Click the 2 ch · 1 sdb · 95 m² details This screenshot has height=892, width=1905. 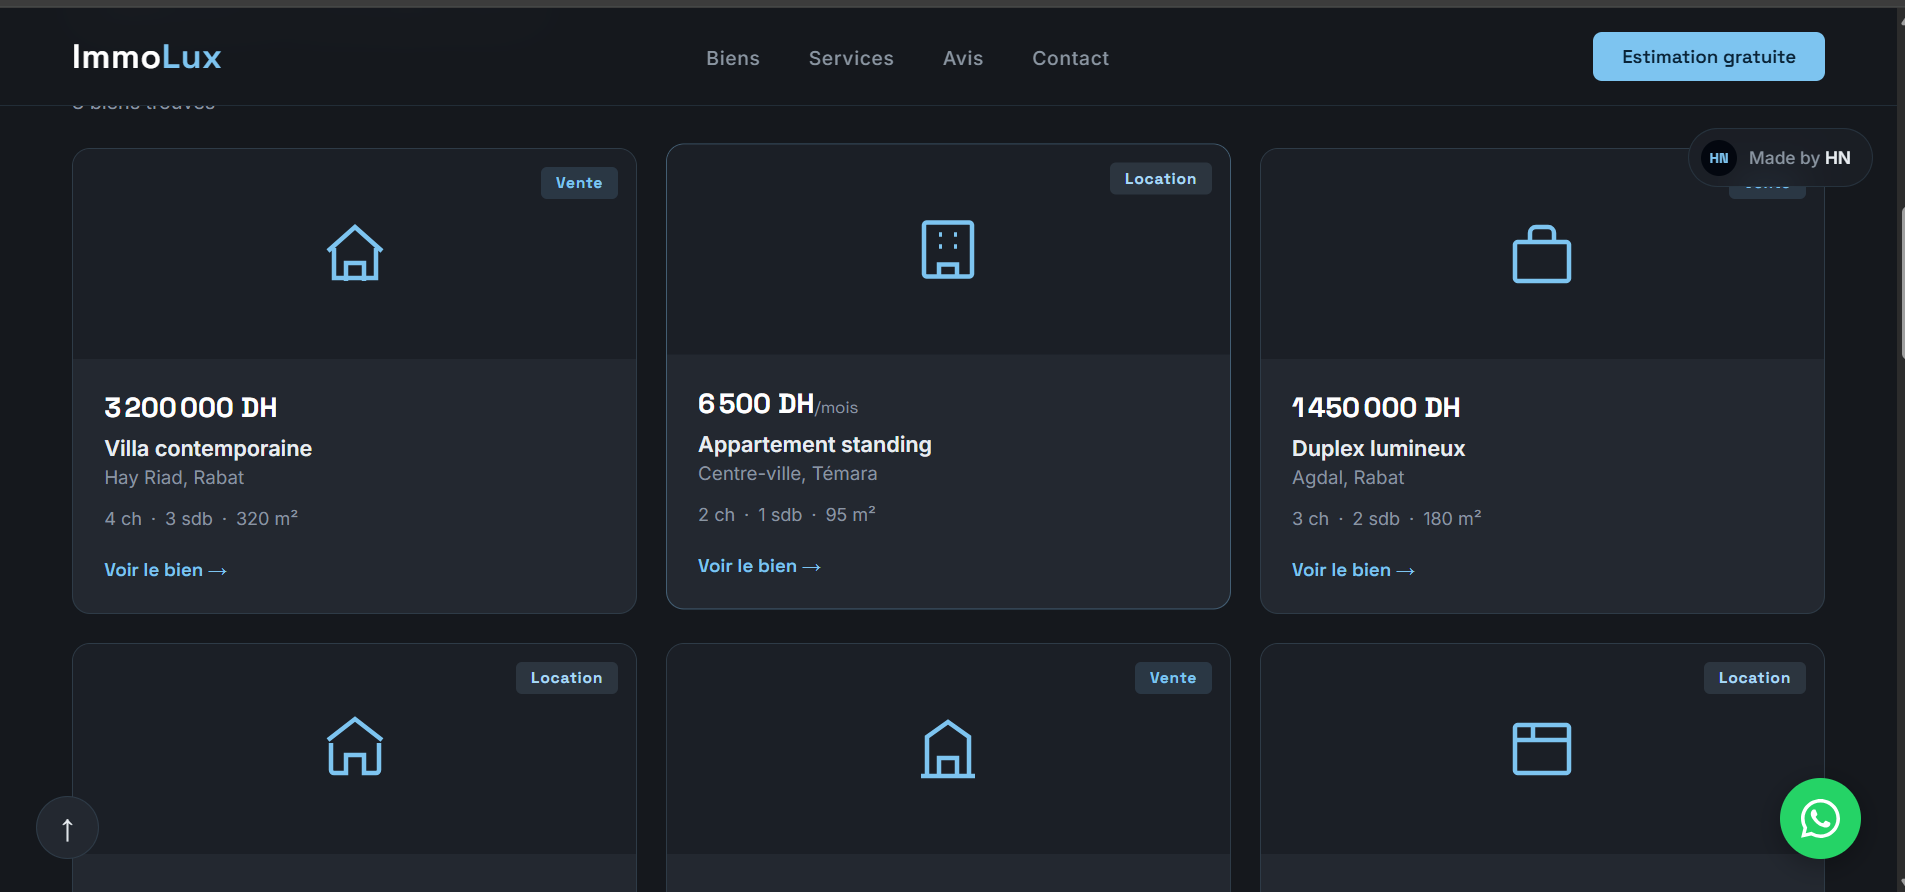pos(787,514)
